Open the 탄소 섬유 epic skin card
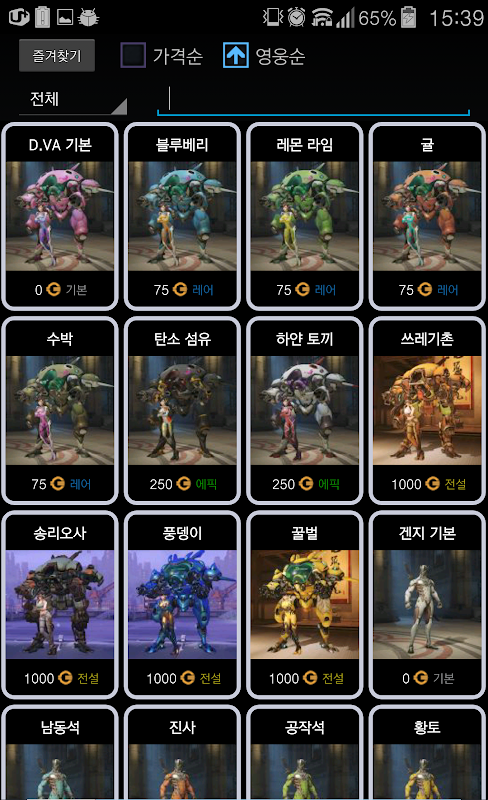Viewport: 488px width, 800px height. pos(182,410)
